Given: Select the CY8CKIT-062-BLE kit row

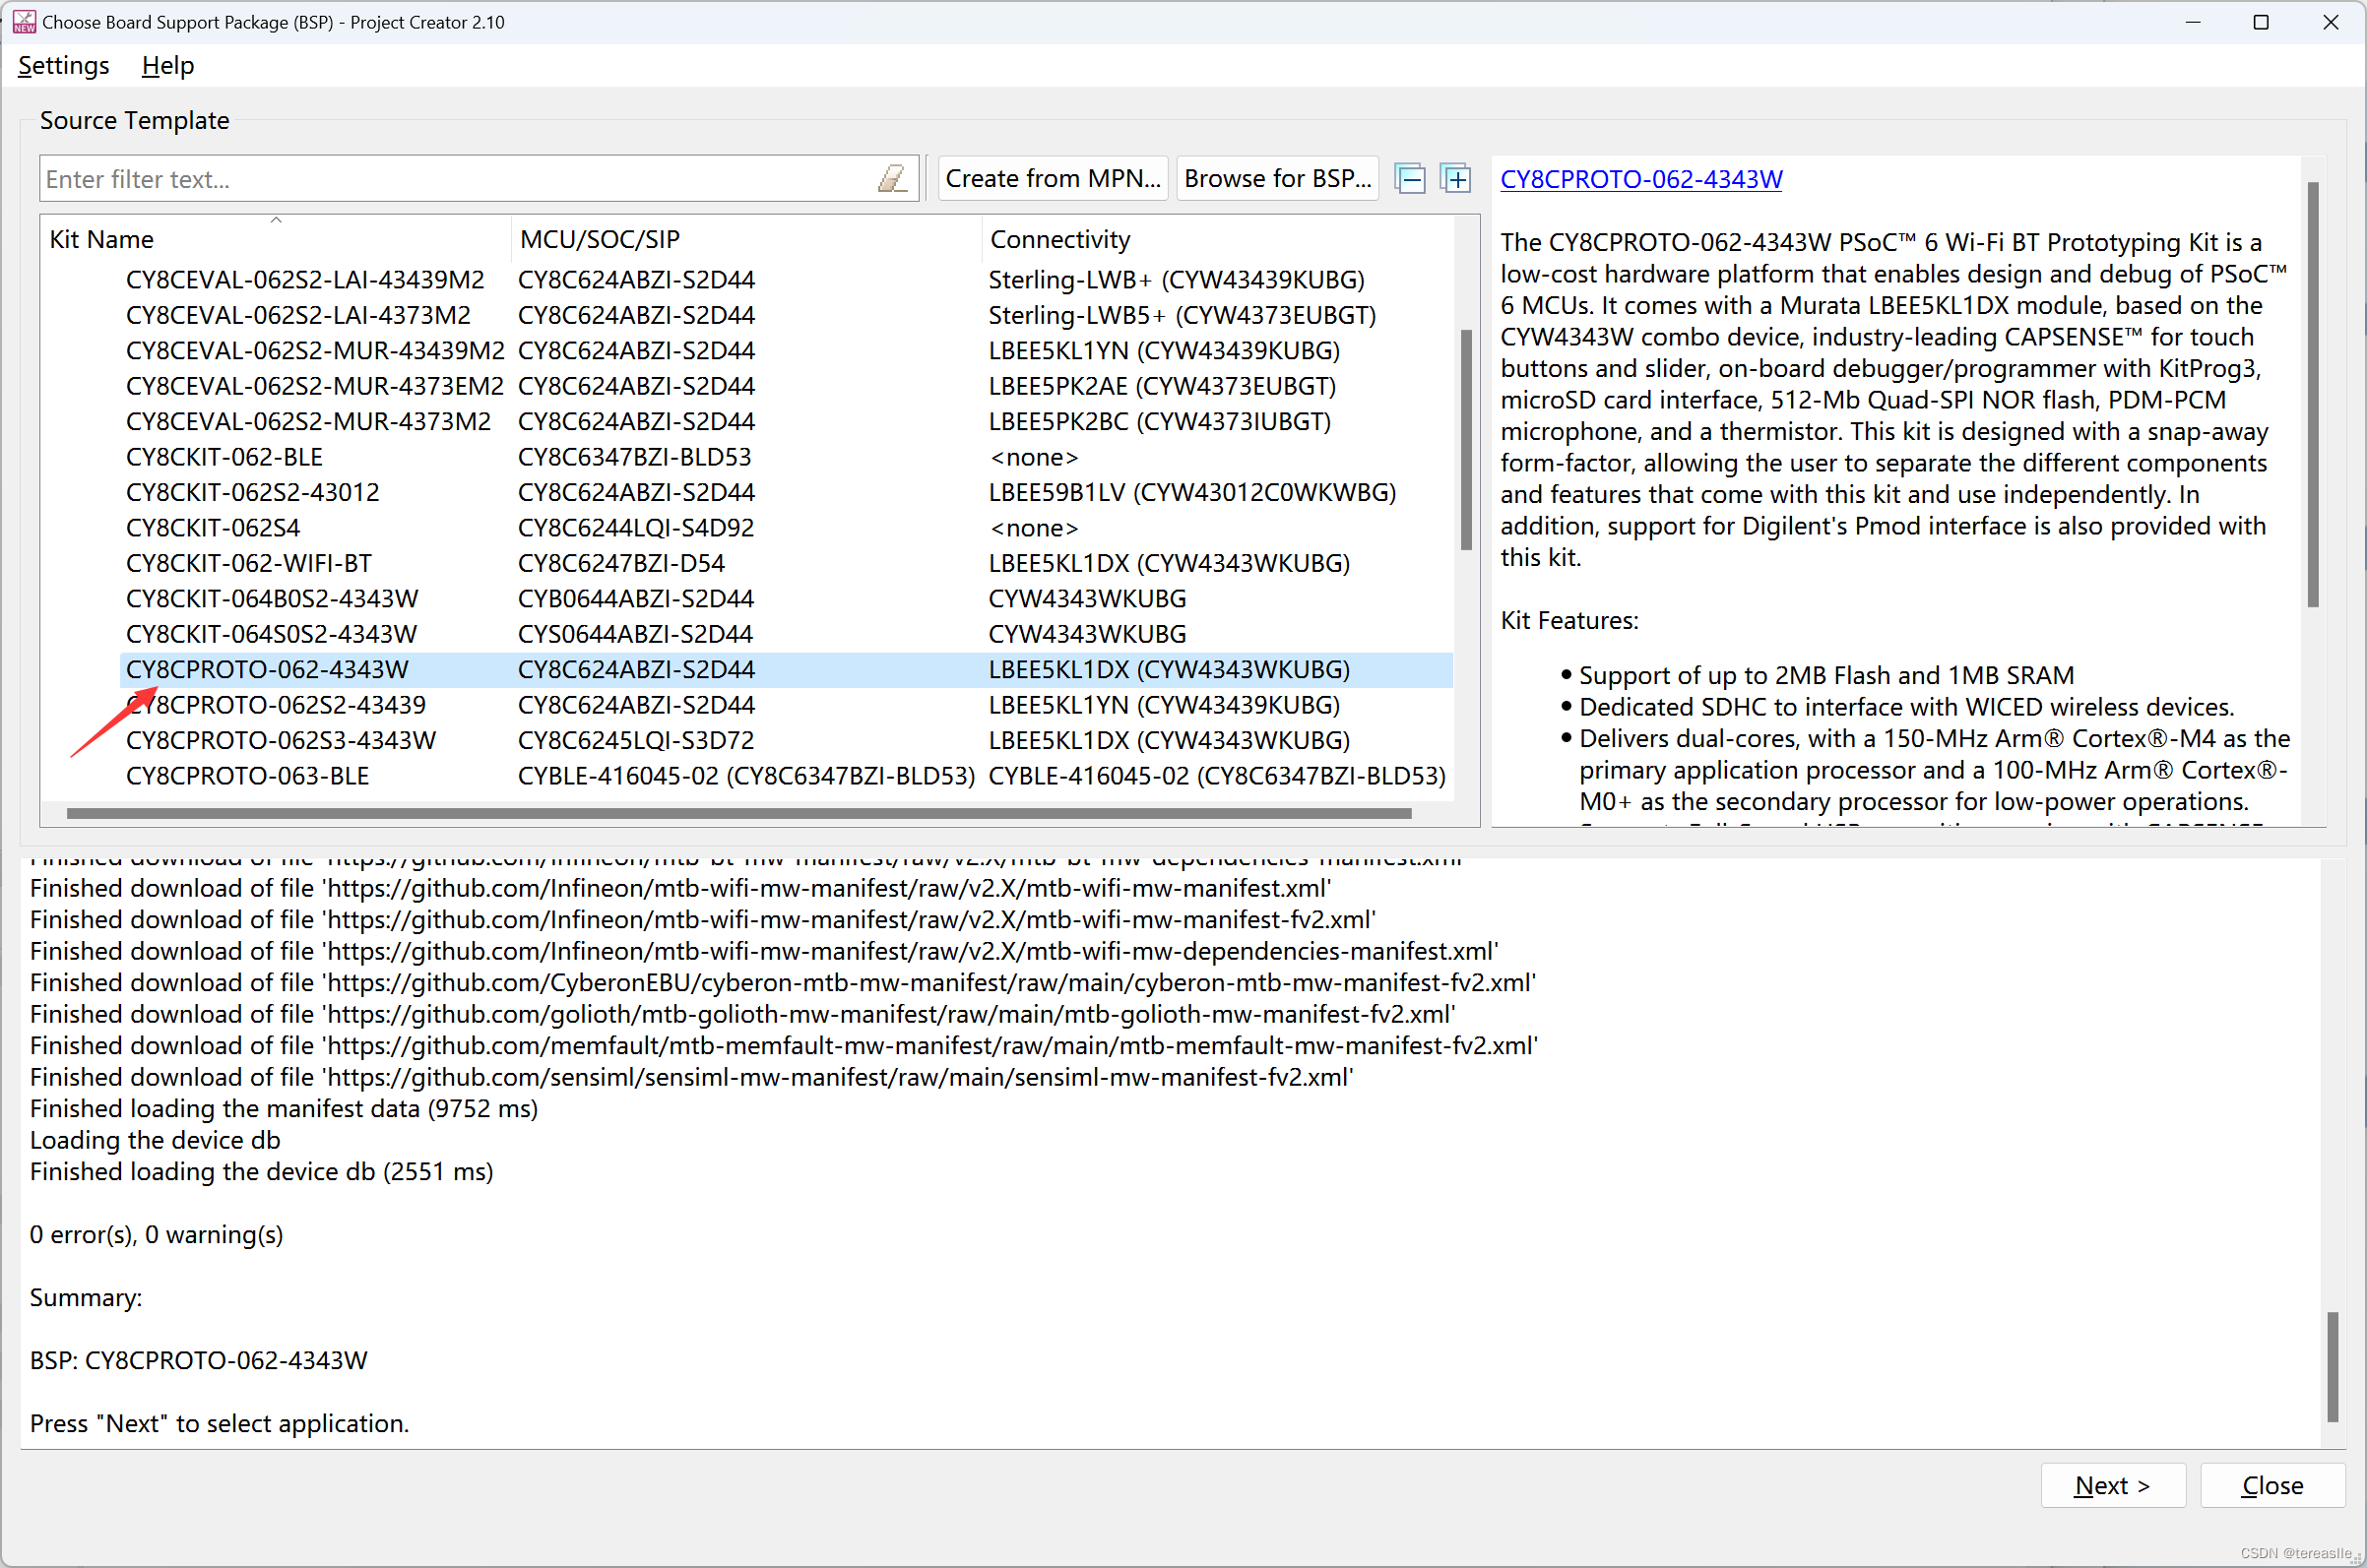Looking at the screenshot, I should tap(224, 457).
